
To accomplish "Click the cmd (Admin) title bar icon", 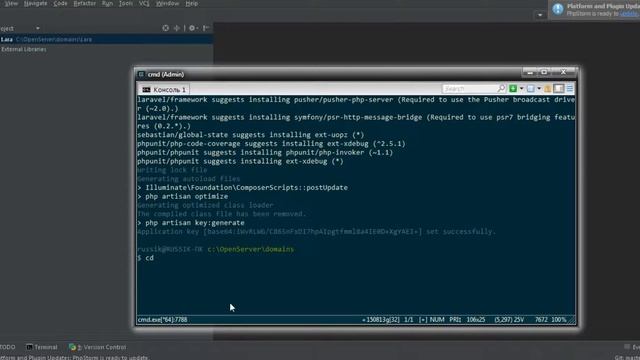I will 141,74.
